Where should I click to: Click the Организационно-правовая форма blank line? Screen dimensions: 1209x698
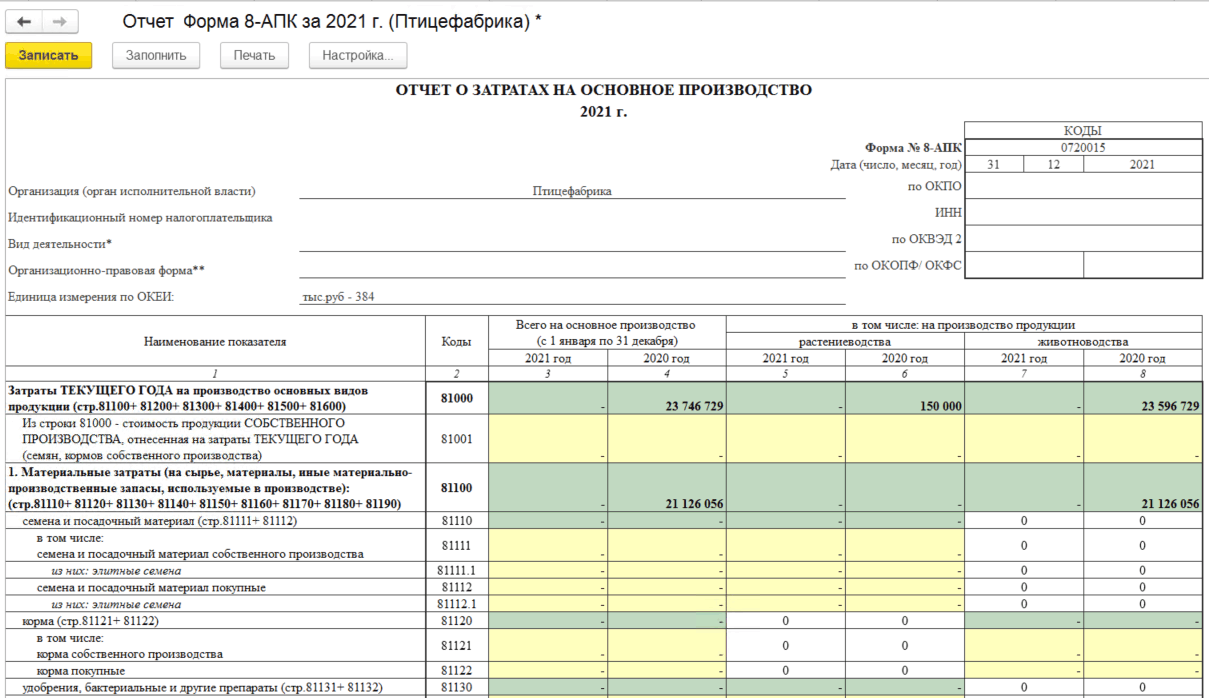click(572, 269)
